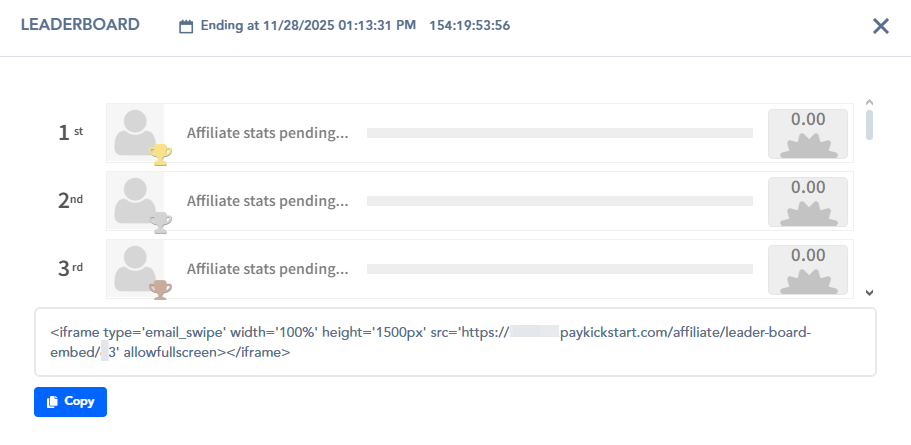Click the 1st place progress bar
This screenshot has width=911, height=445.
559,133
